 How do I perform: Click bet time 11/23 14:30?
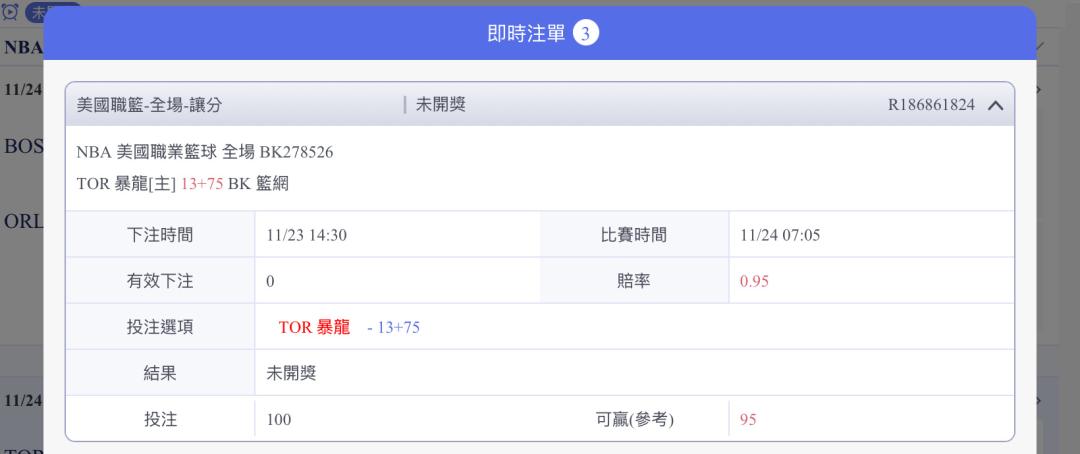[306, 236]
